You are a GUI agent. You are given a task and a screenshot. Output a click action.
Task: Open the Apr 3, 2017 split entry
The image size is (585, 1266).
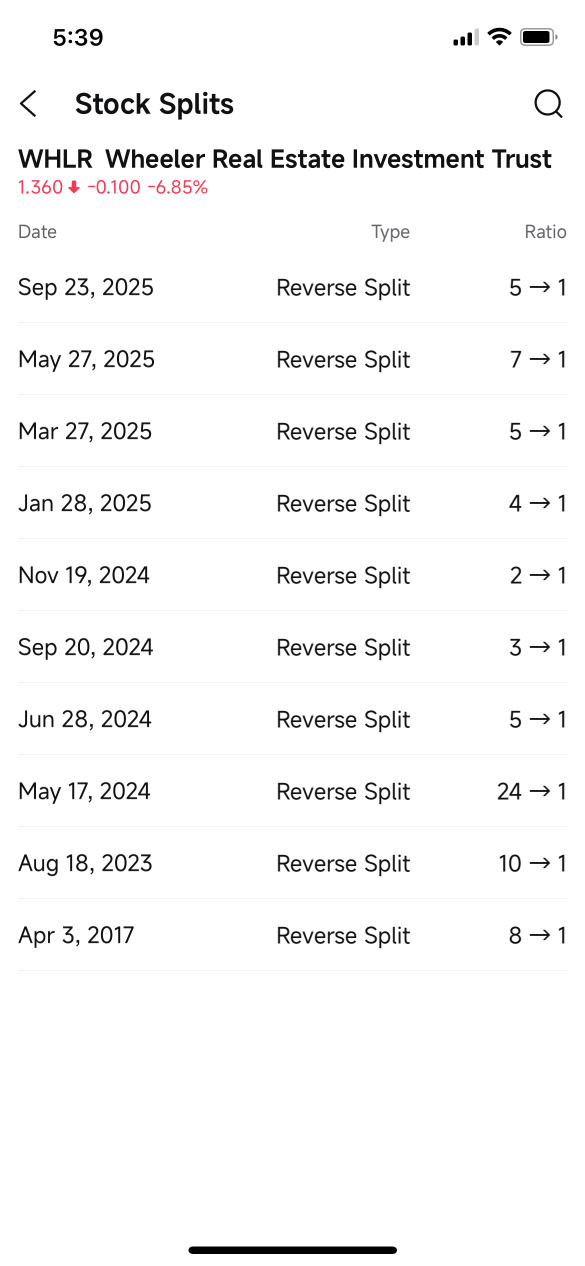pyautogui.click(x=292, y=936)
